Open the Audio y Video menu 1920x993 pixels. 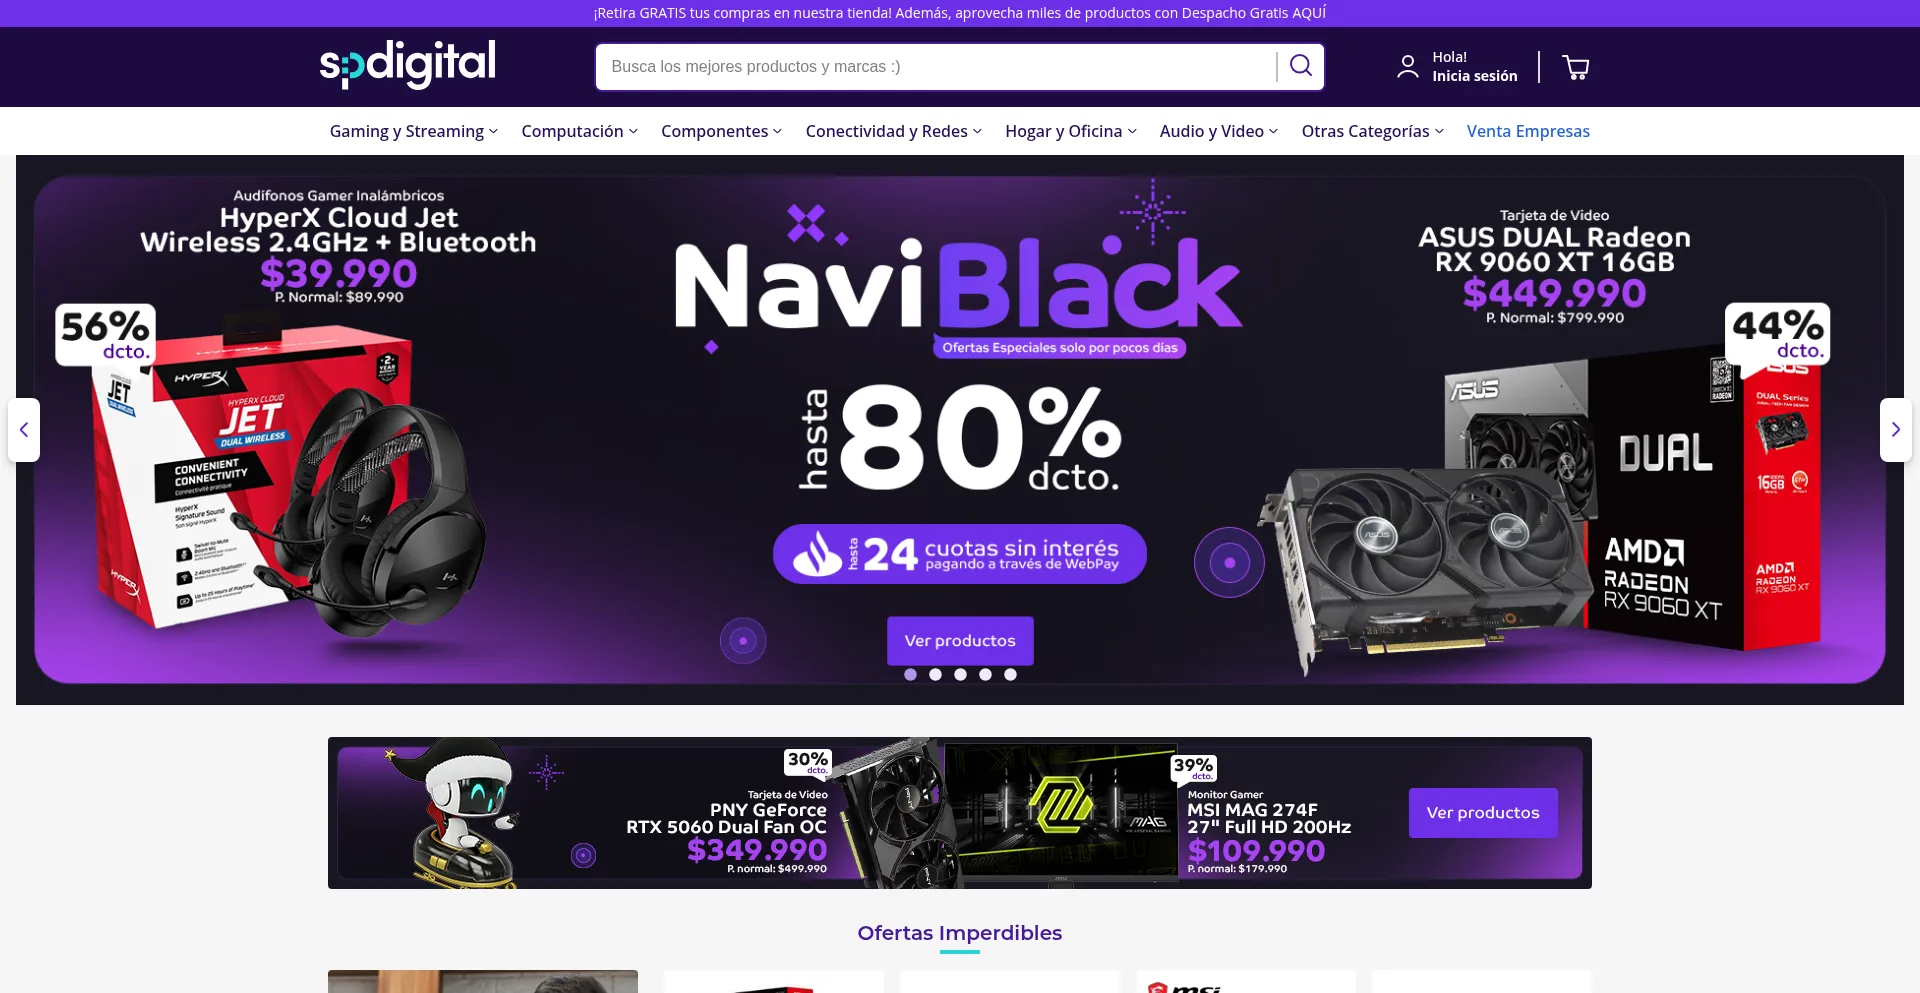click(x=1218, y=131)
